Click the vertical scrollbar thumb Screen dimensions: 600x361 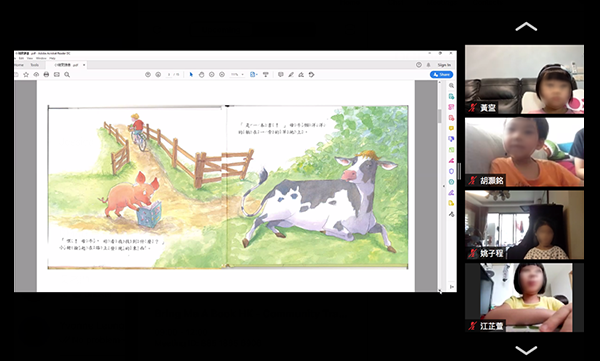(x=439, y=116)
